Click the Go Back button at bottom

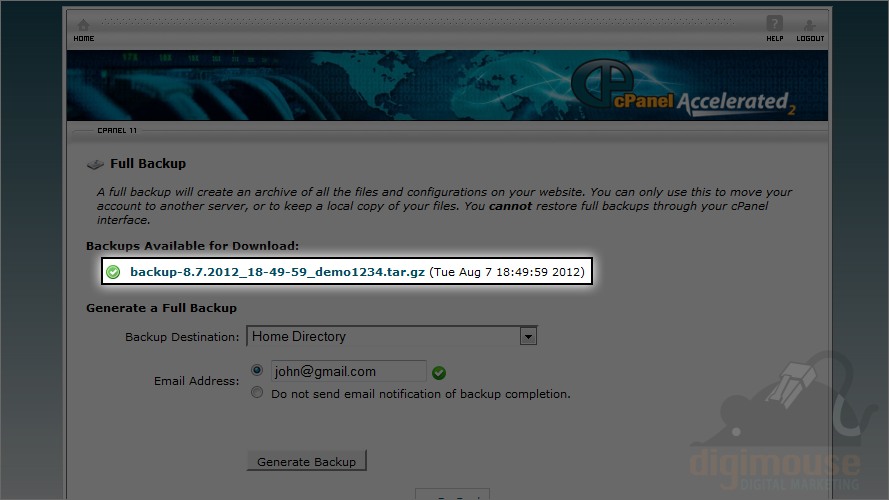click(x=452, y=494)
